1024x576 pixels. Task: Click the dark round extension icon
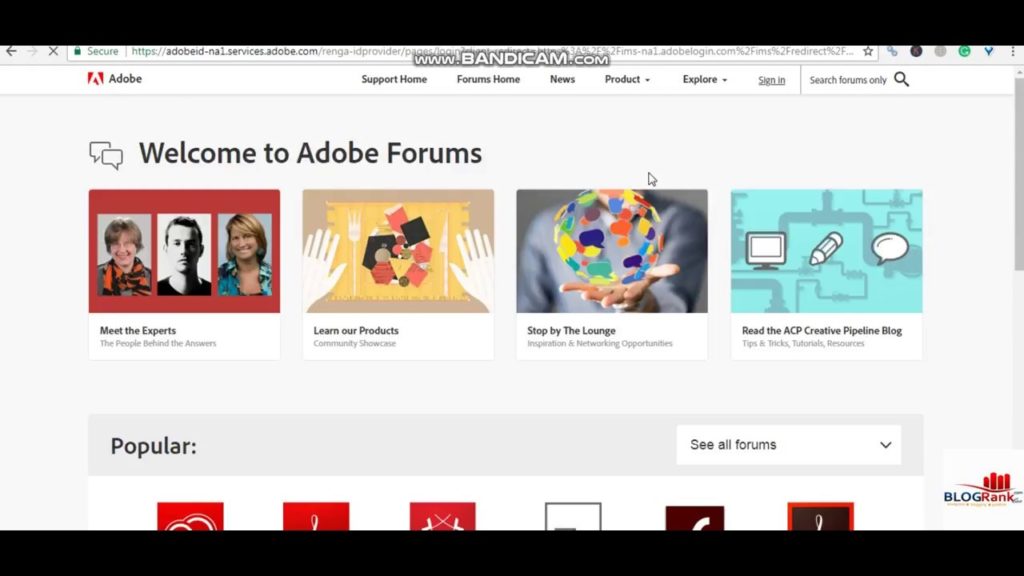916,51
